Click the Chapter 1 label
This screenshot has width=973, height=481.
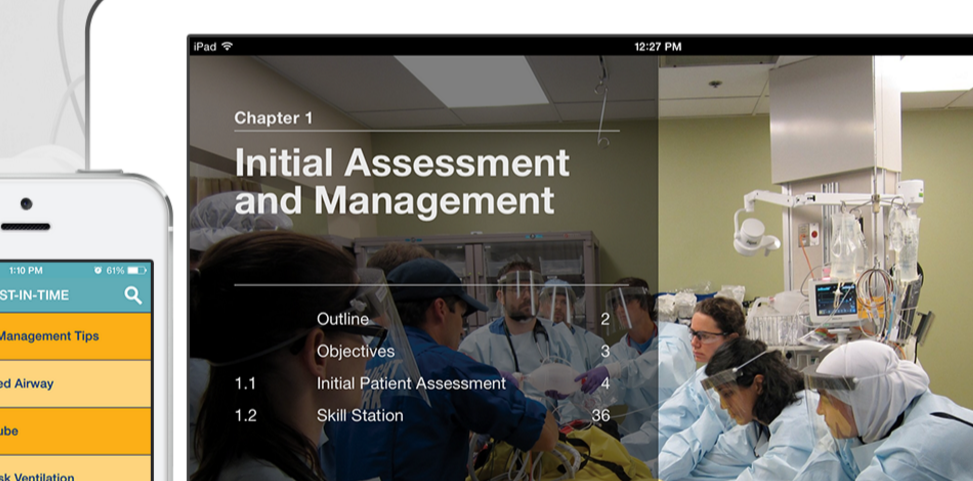pyautogui.click(x=273, y=118)
